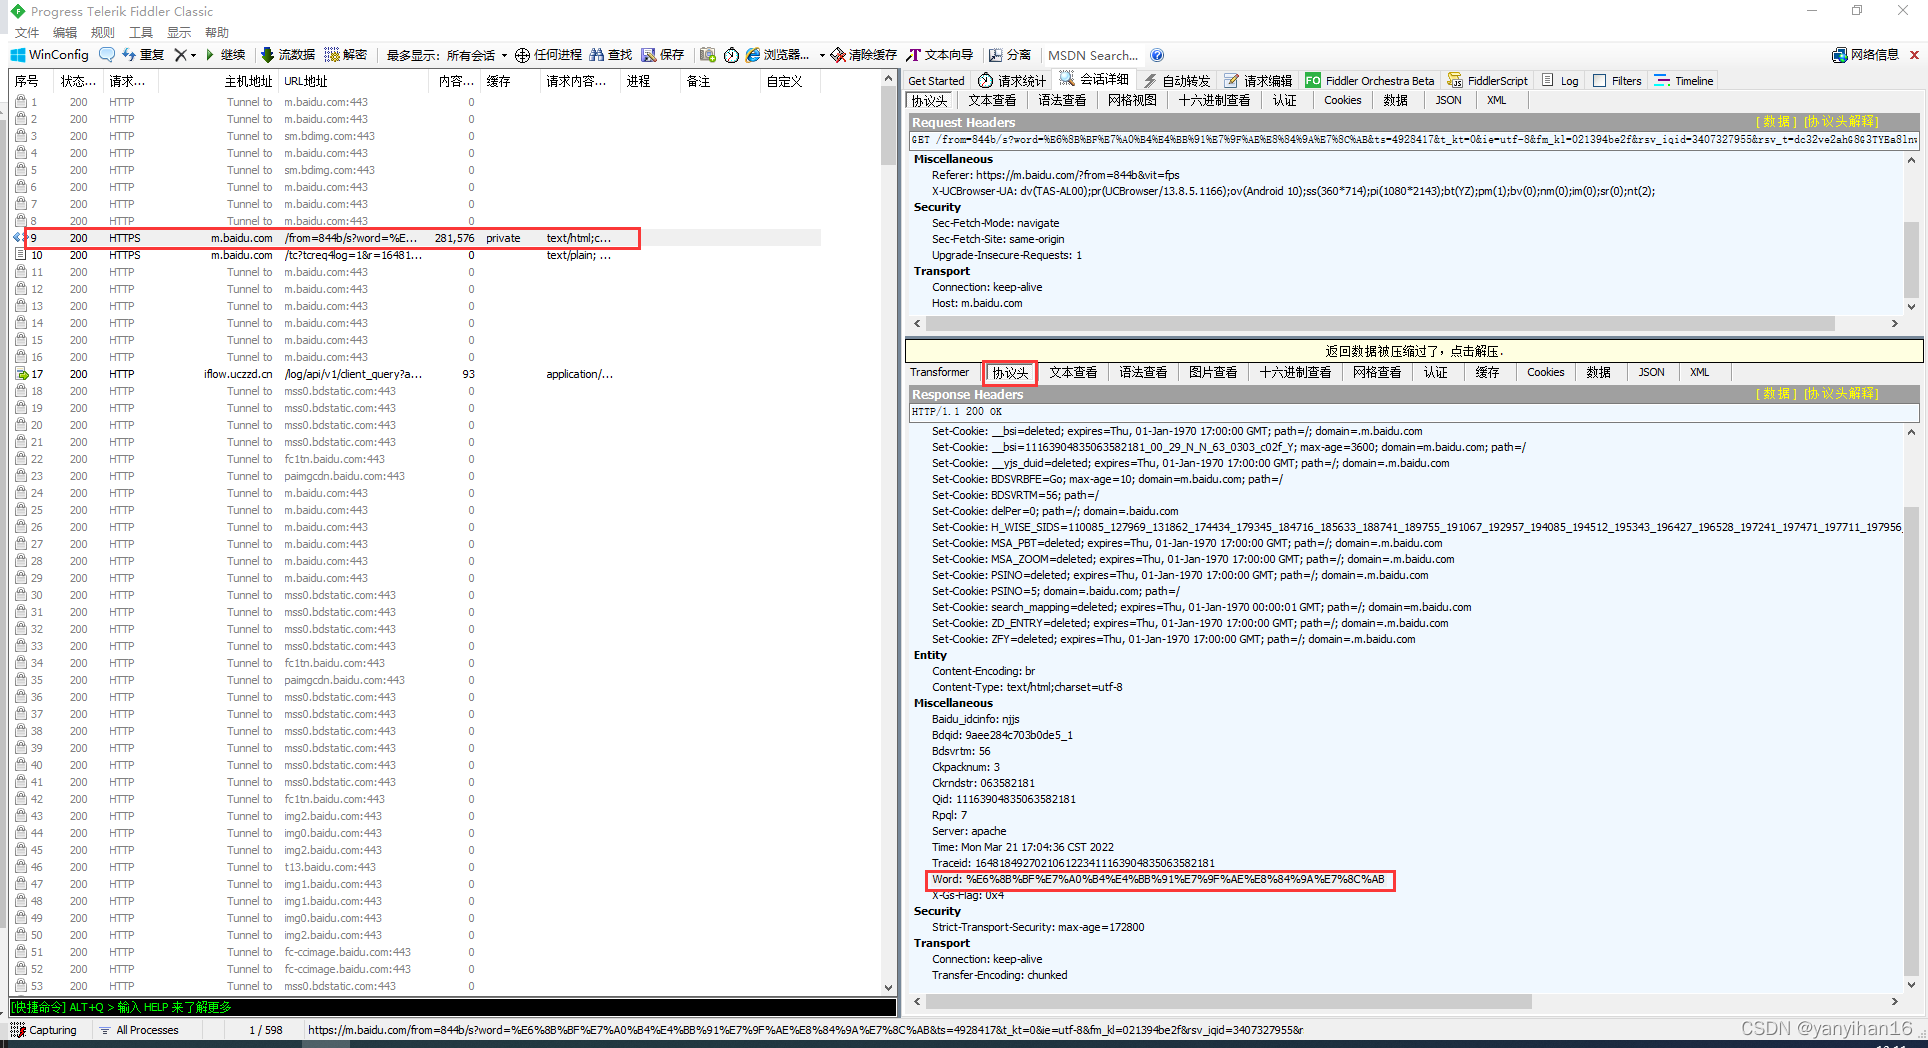Open the FiddlerScript tab

[1488, 81]
